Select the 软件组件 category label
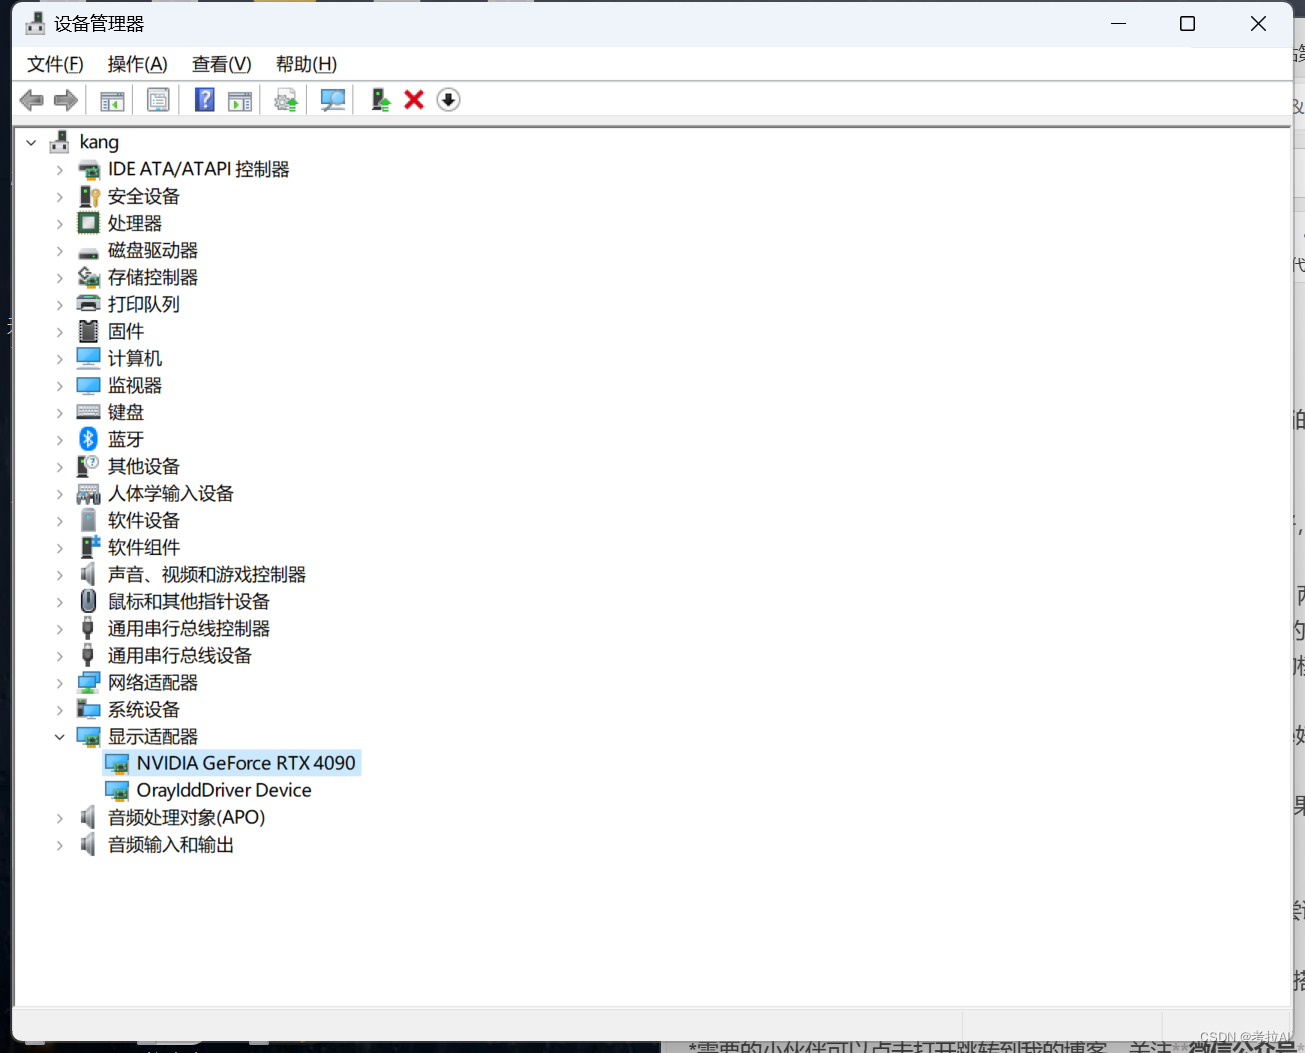Screen dimensions: 1305x1053 144,547
